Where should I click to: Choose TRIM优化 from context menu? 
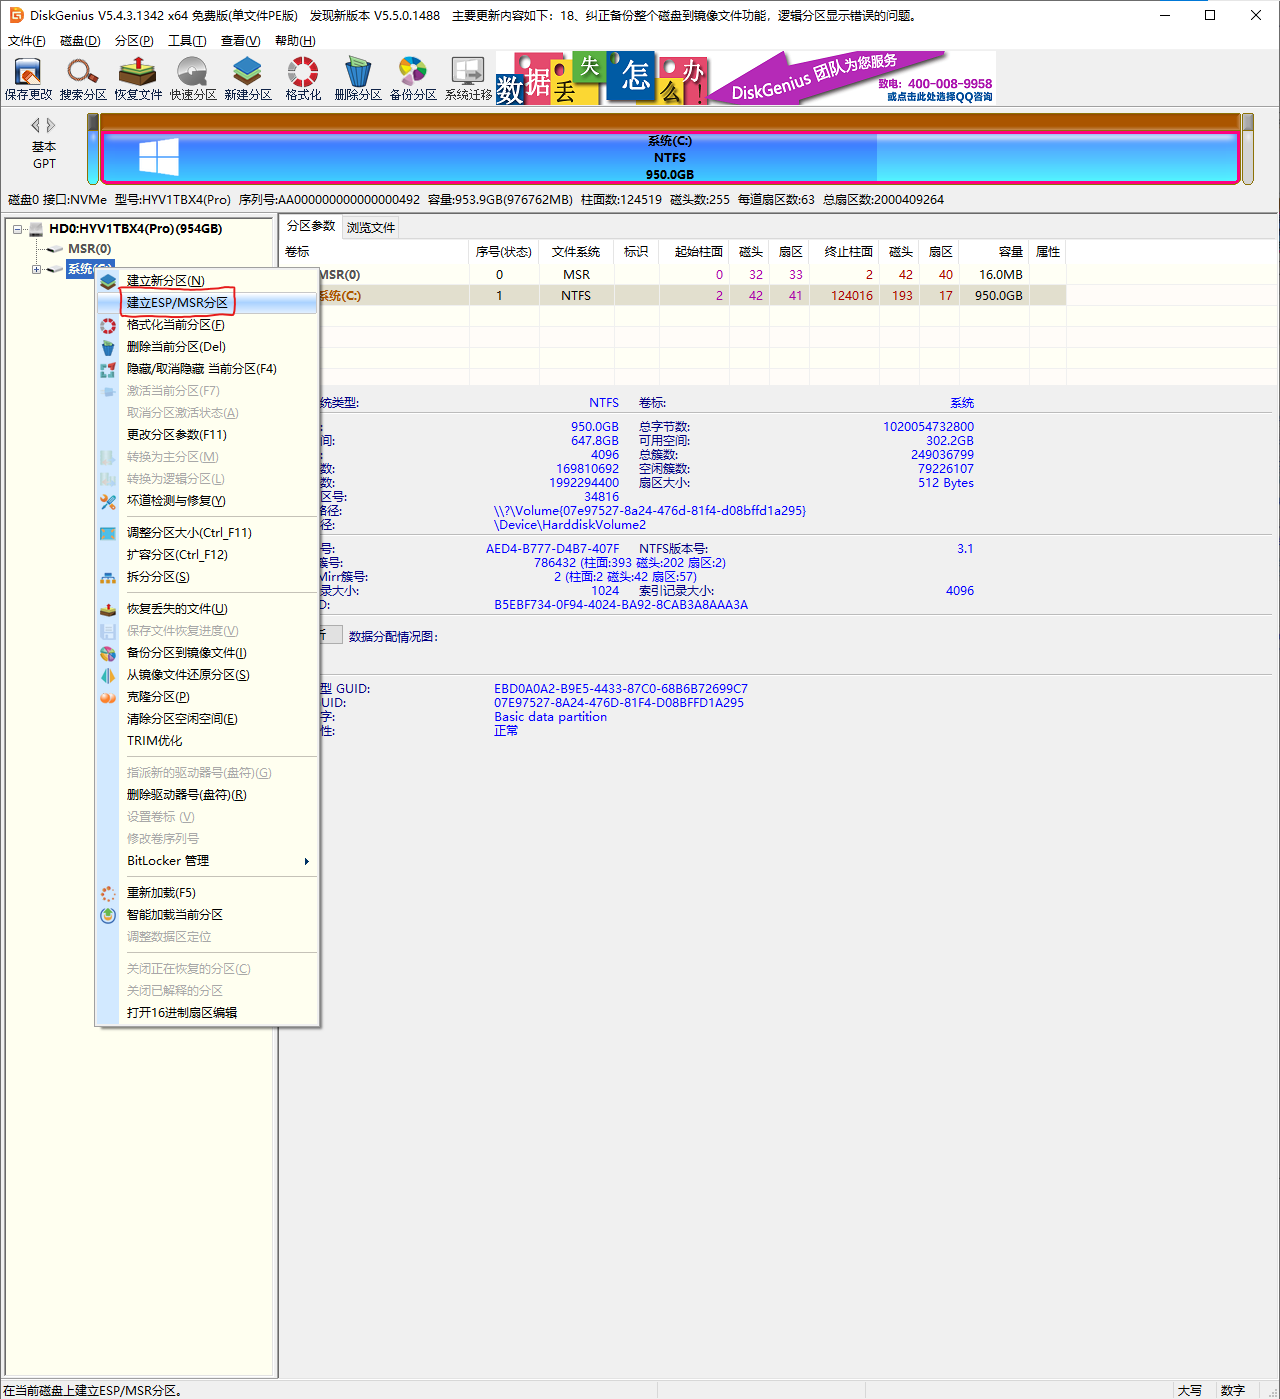tap(208, 741)
